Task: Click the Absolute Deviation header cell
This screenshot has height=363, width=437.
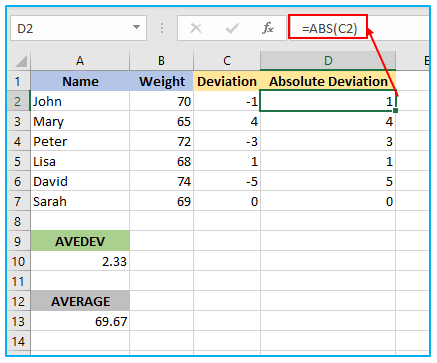Action: [328, 81]
